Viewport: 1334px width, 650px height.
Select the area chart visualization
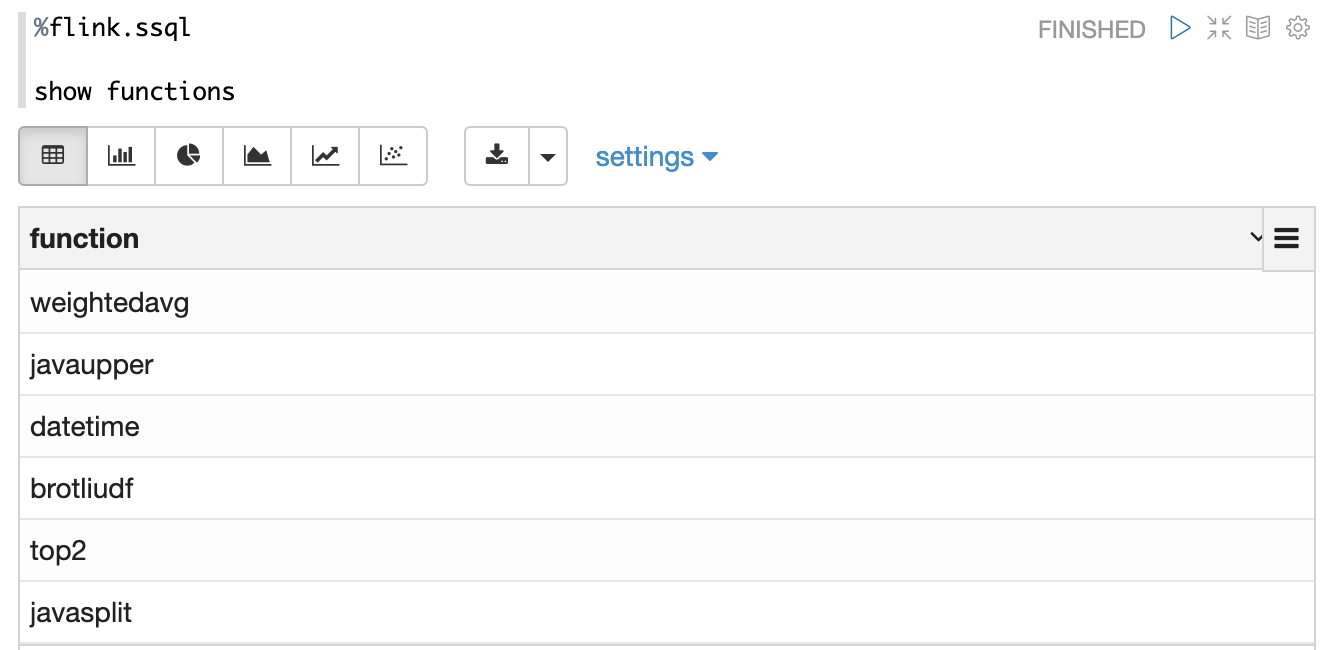tap(257, 156)
